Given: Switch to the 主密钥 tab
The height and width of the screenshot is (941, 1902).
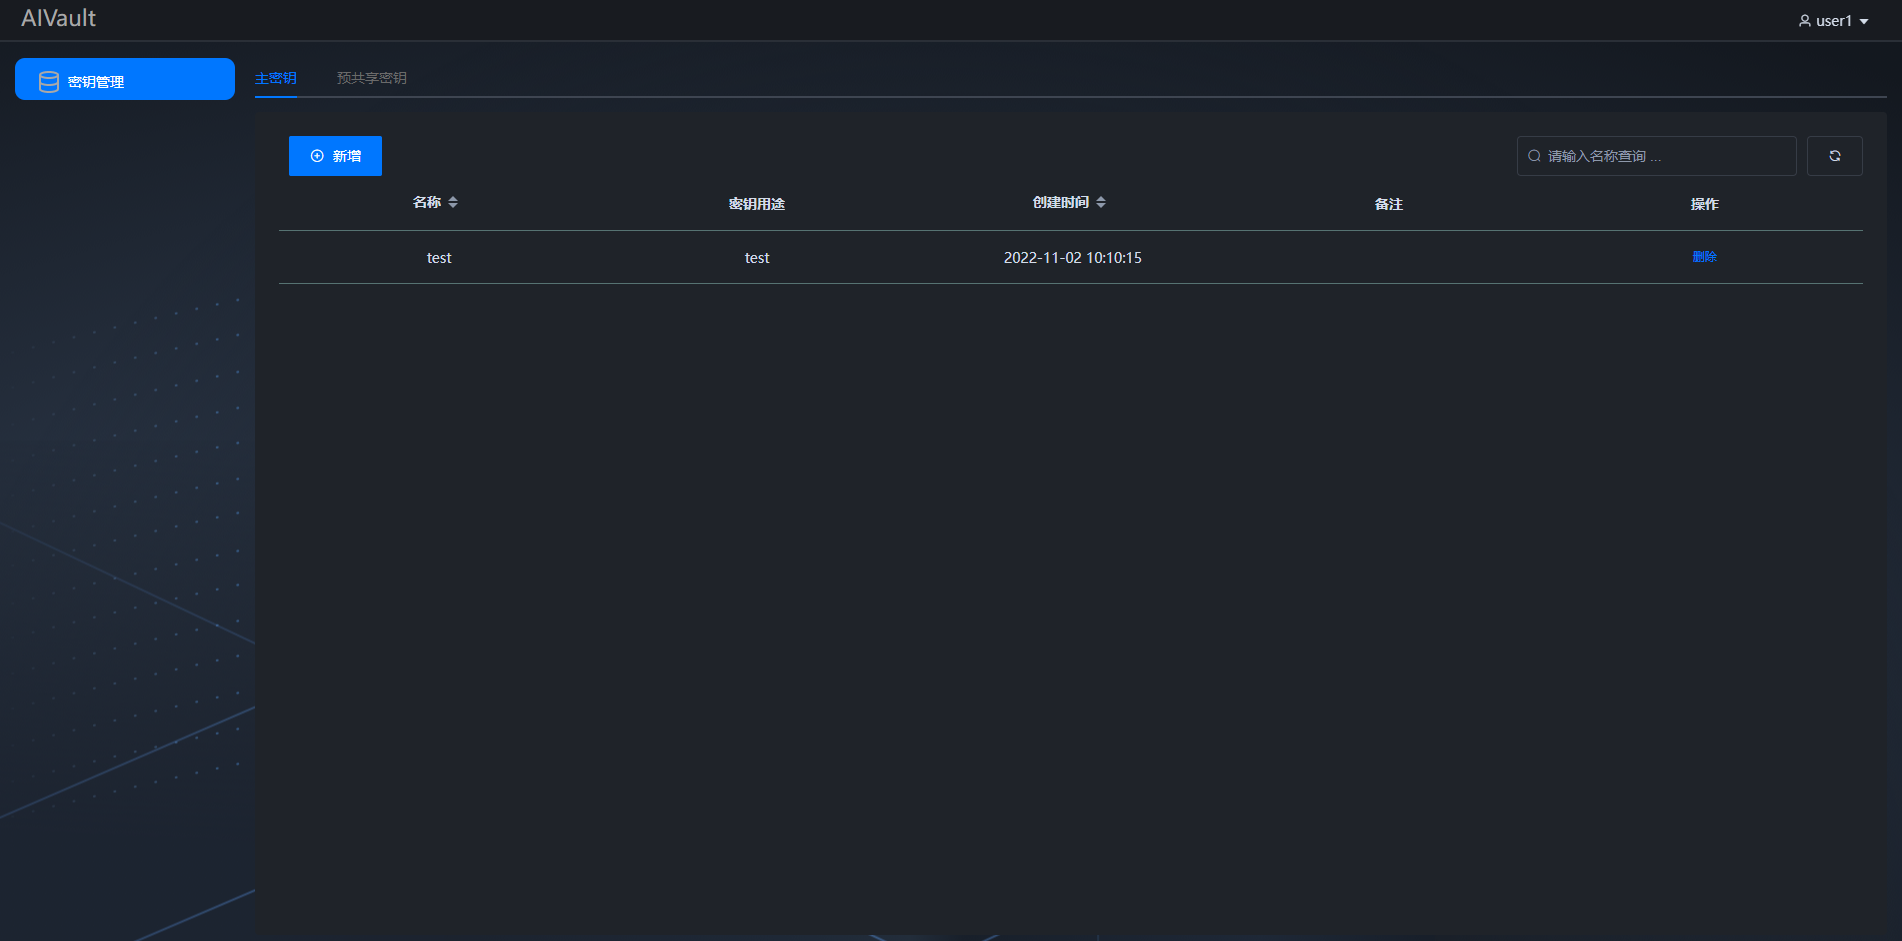Looking at the screenshot, I should coord(276,78).
